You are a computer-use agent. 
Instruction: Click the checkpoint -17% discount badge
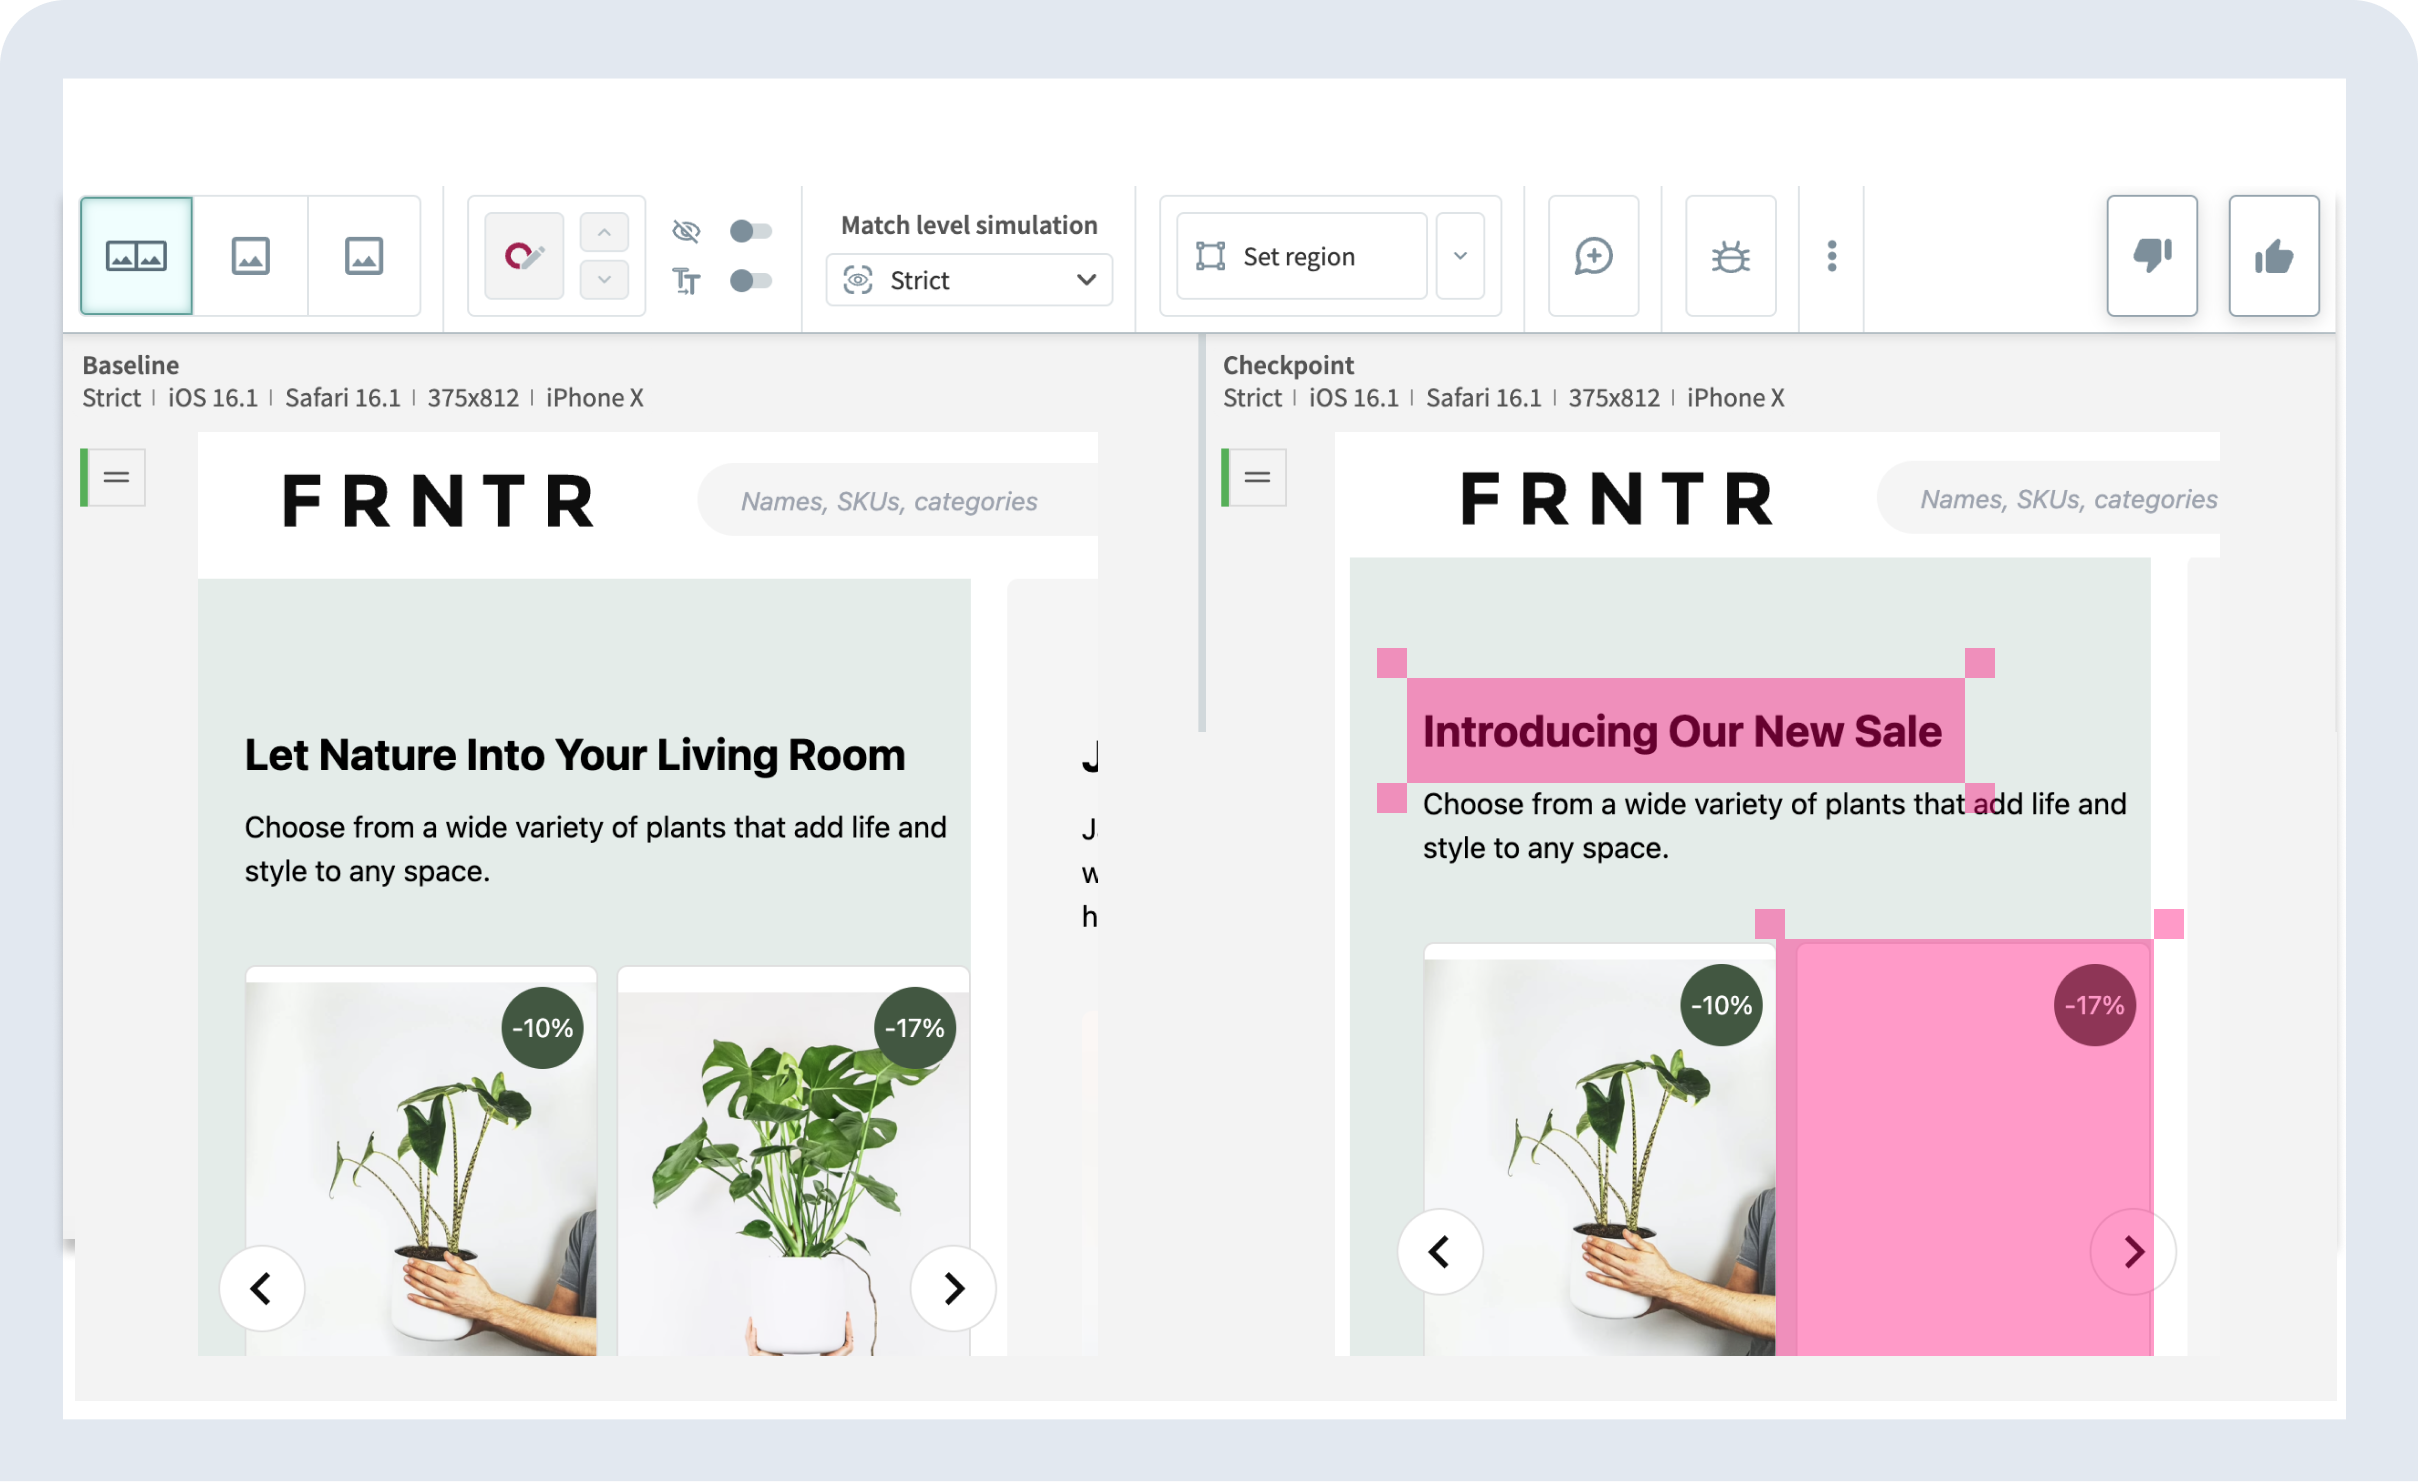click(2094, 1005)
